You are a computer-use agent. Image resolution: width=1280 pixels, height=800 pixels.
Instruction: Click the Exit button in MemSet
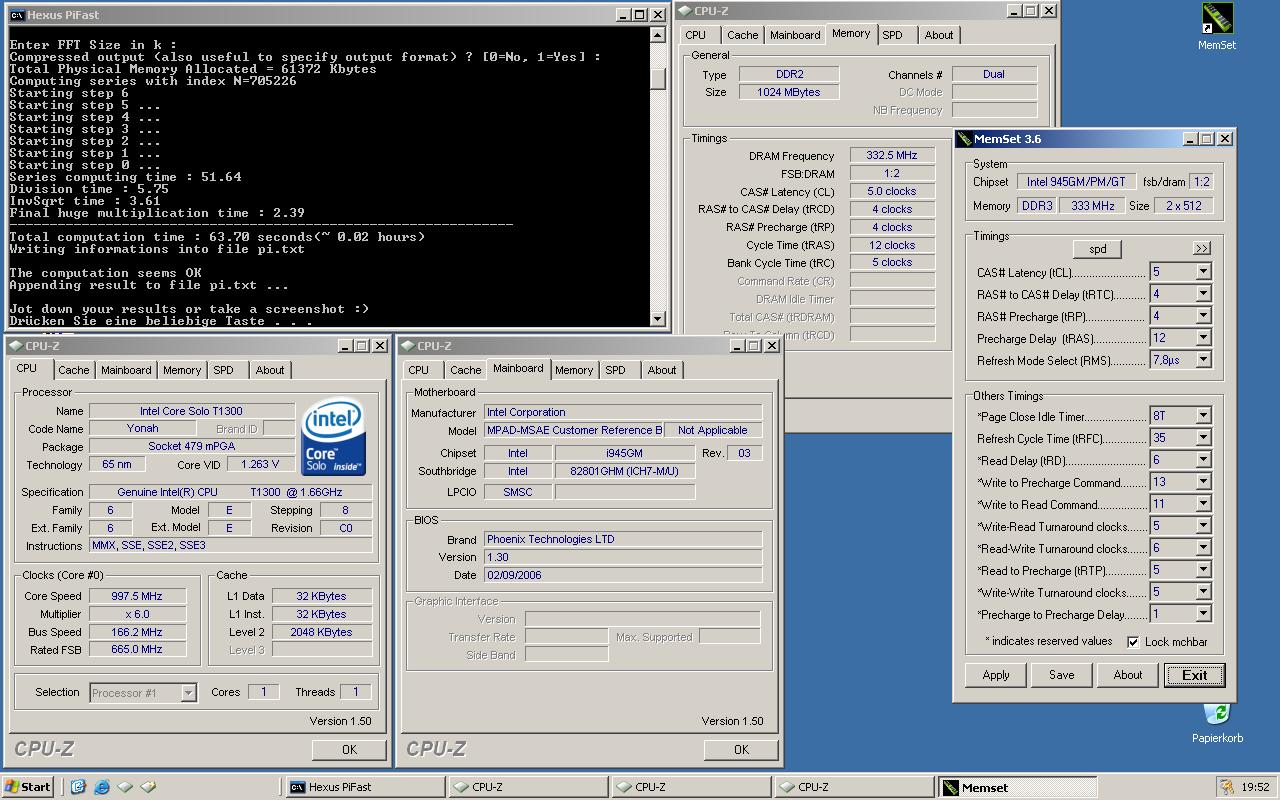[1194, 675]
